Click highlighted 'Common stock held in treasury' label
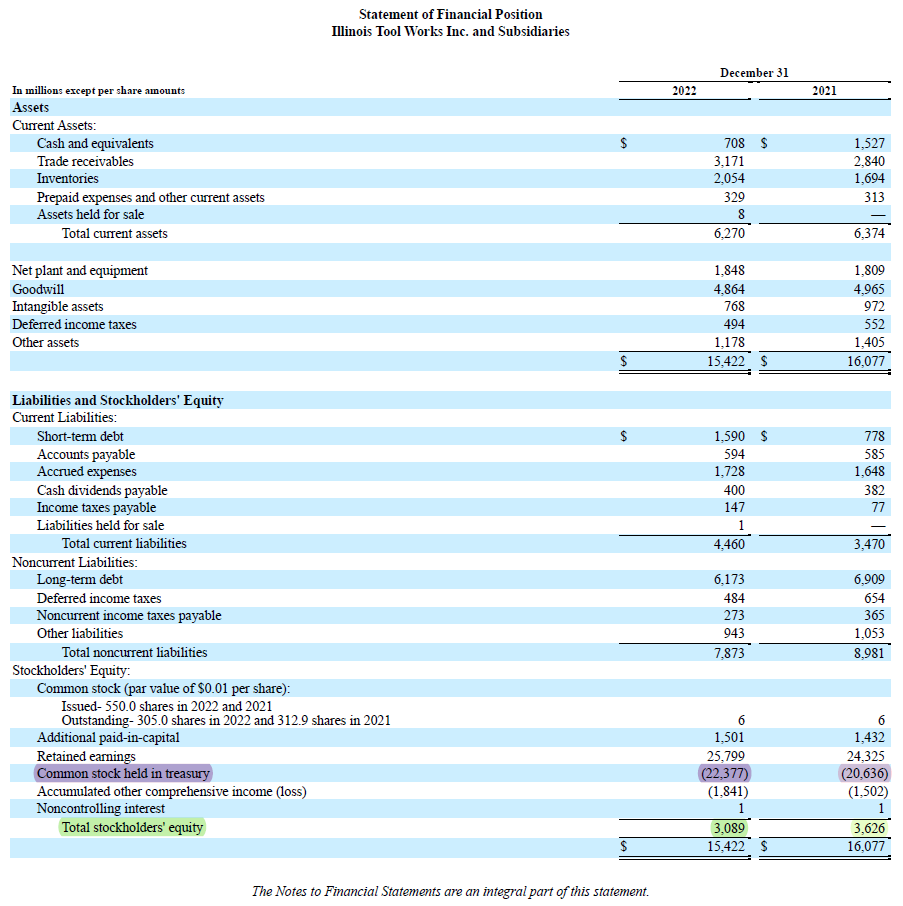The image size is (903, 906). coord(123,773)
